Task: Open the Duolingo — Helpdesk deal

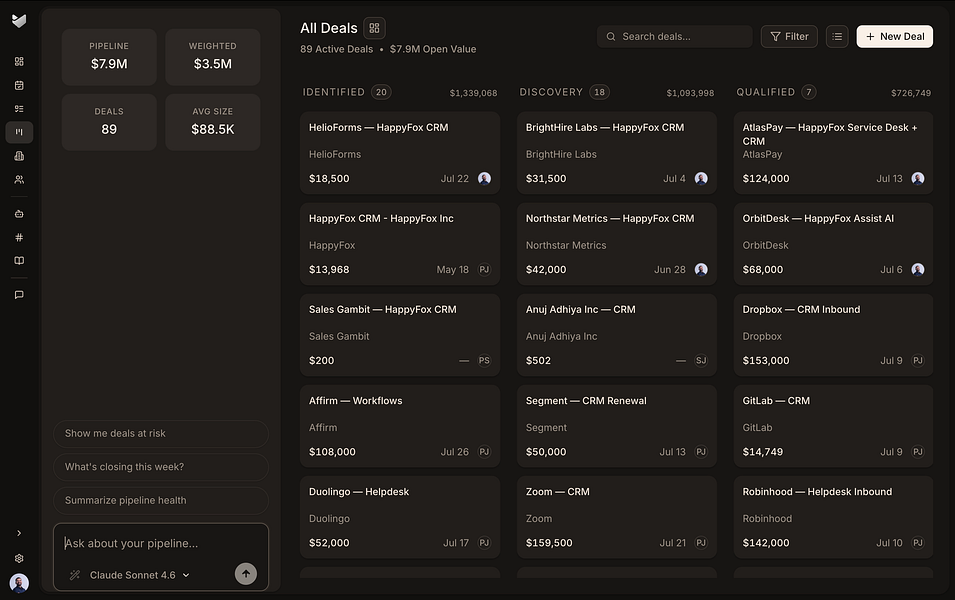Action: [400, 517]
